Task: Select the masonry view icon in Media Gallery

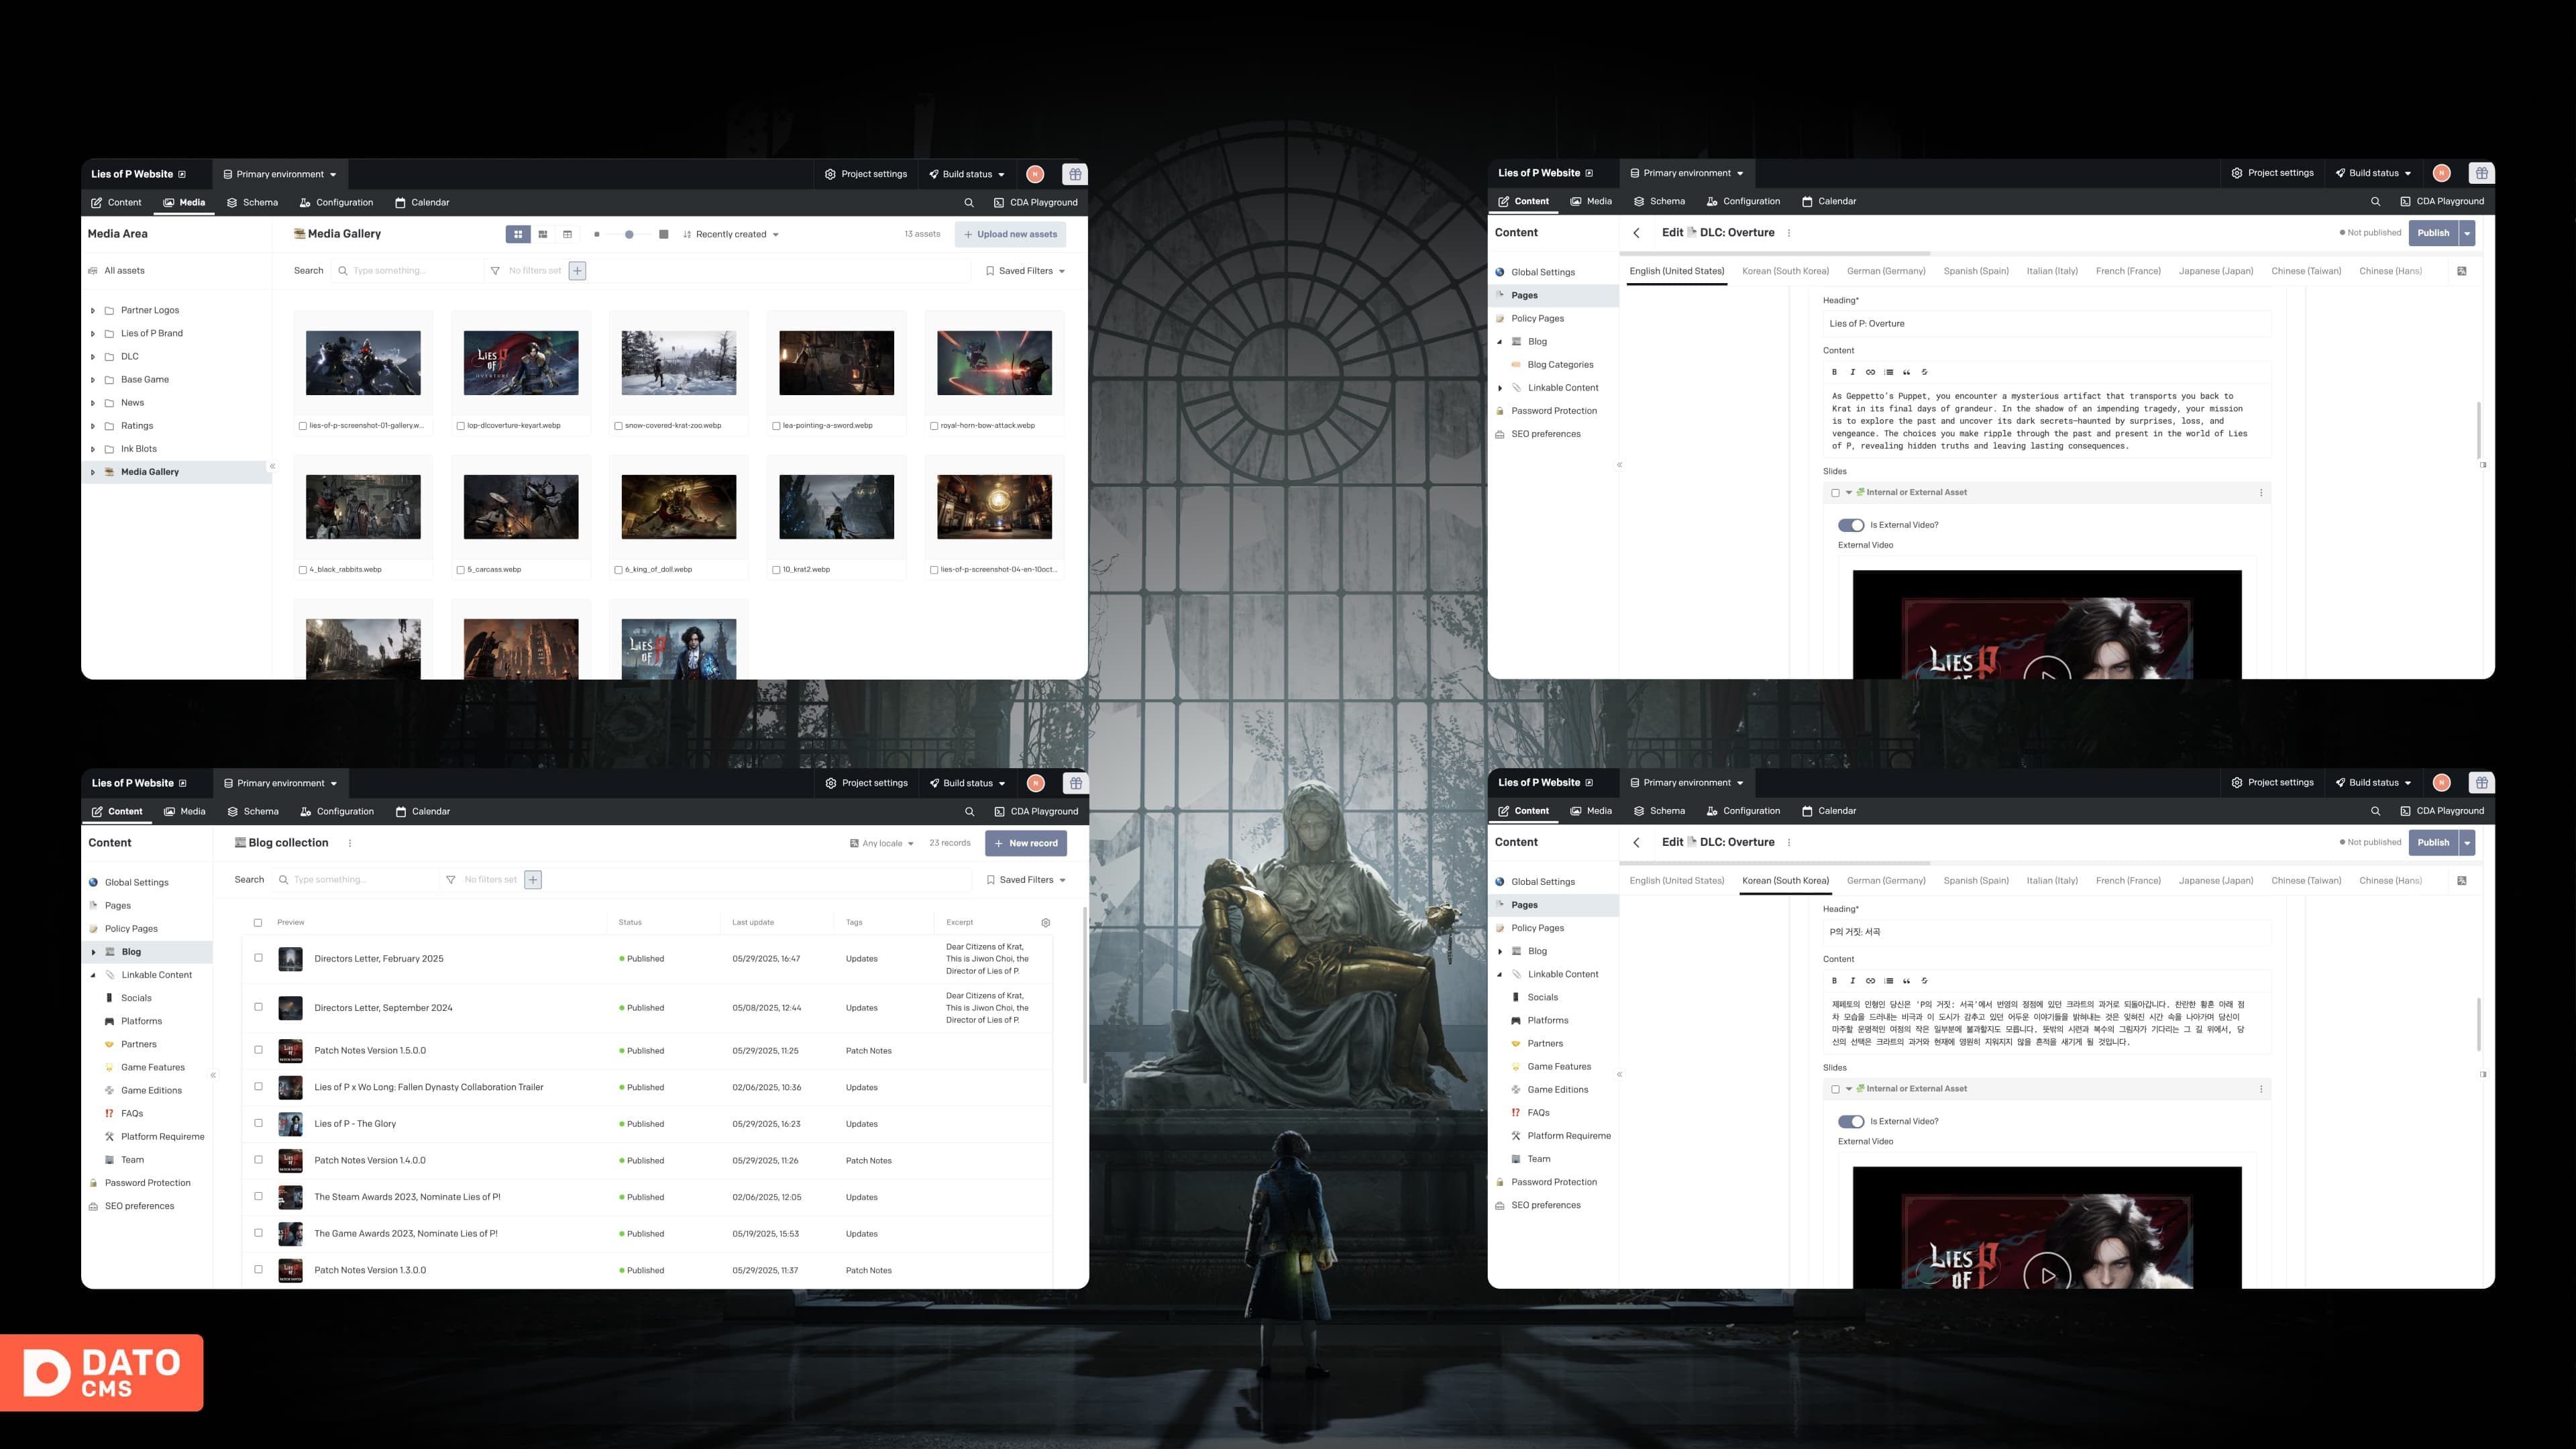Action: point(543,234)
